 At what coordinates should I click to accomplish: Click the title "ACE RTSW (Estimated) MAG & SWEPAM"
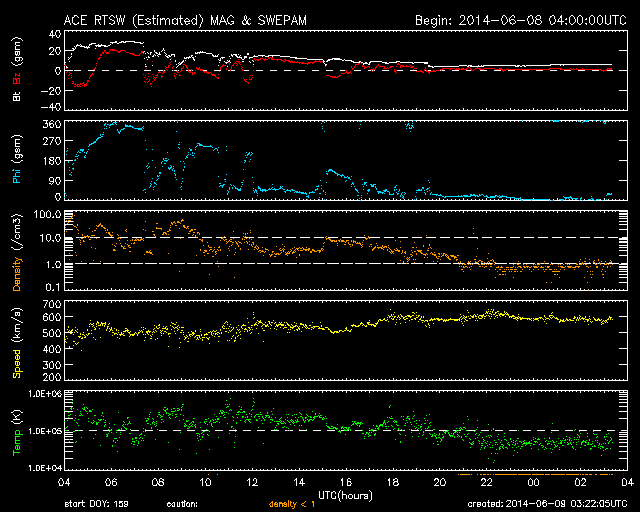pyautogui.click(x=185, y=20)
